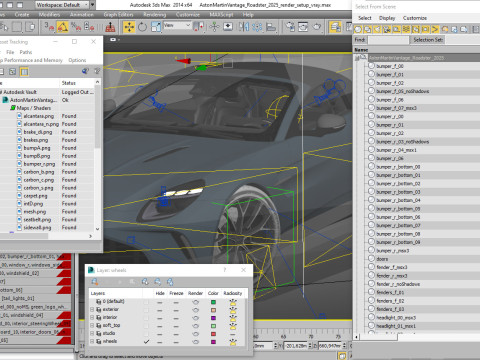Image resolution: width=480 pixels, height=360 pixels.
Task: Set 0 (default) as current layer checkbox
Action: pyautogui.click(x=146, y=302)
